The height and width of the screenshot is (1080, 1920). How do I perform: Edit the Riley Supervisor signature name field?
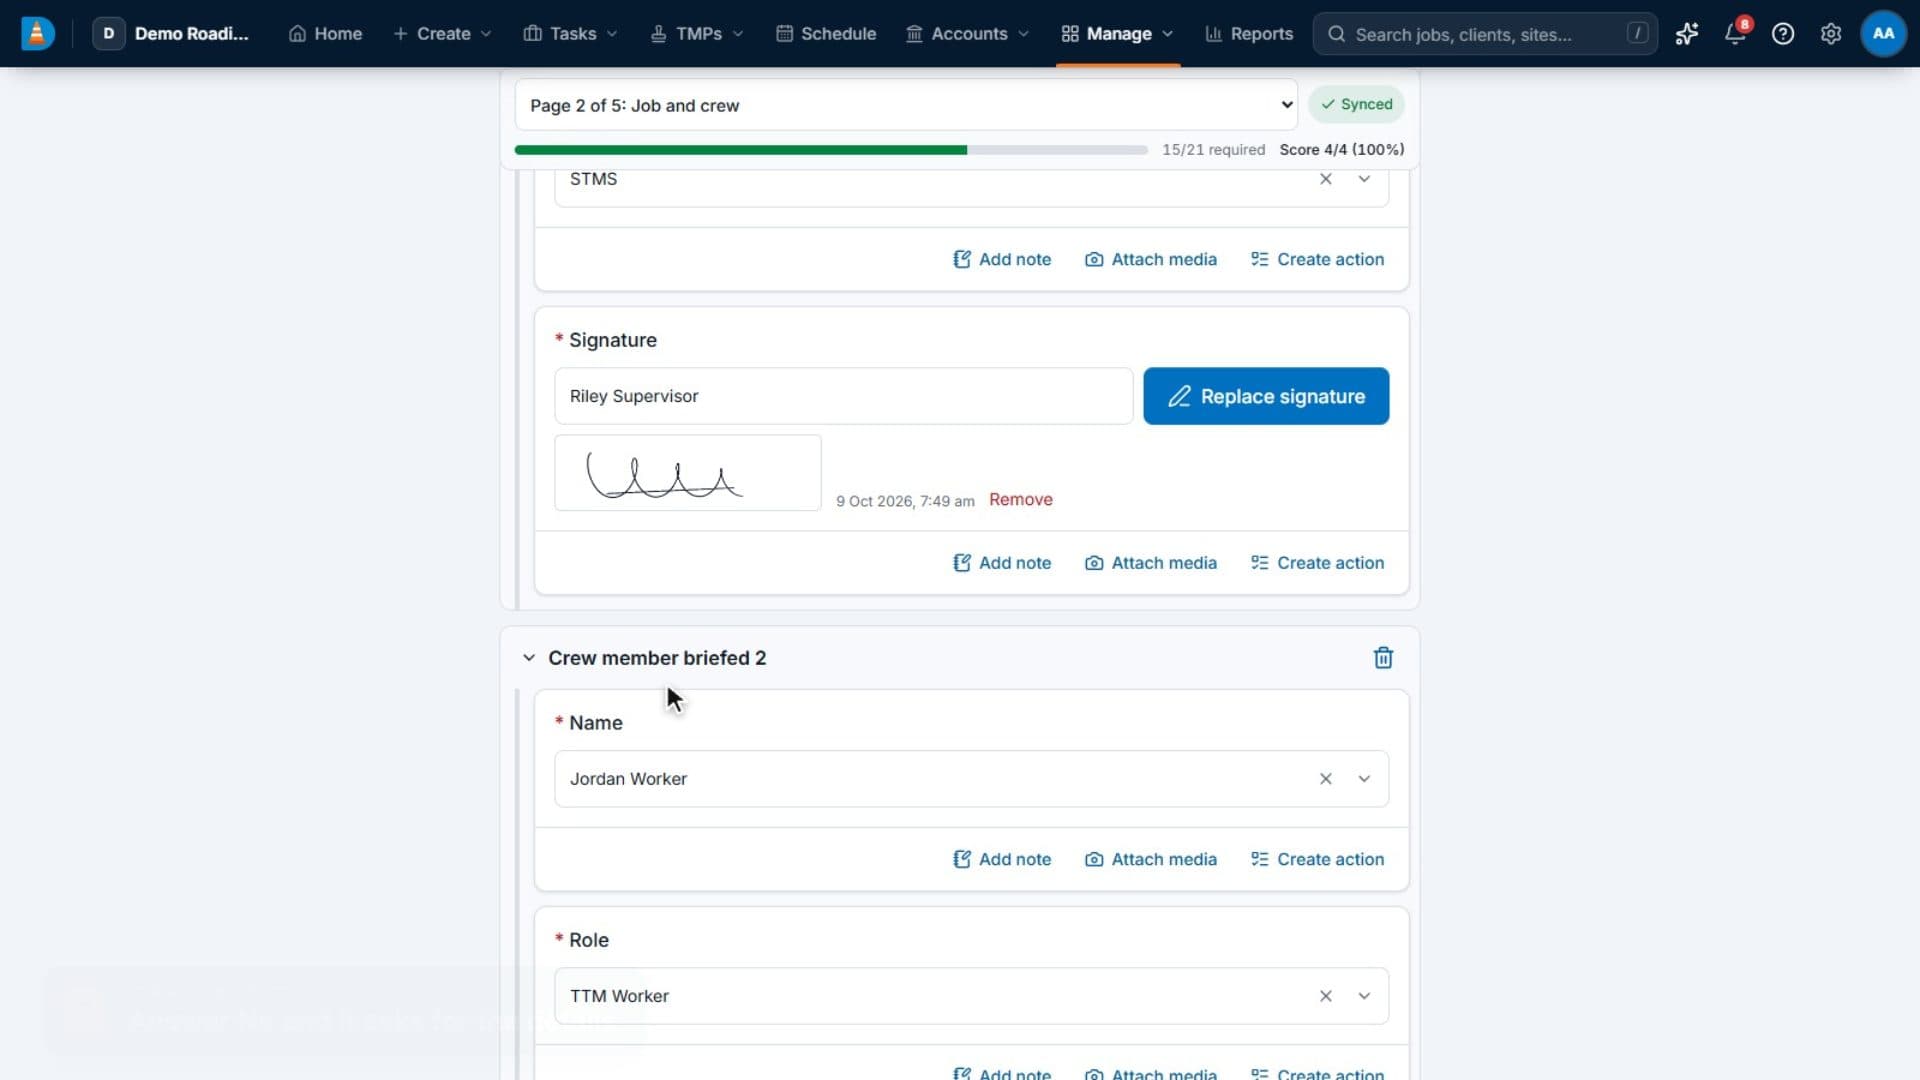point(844,396)
